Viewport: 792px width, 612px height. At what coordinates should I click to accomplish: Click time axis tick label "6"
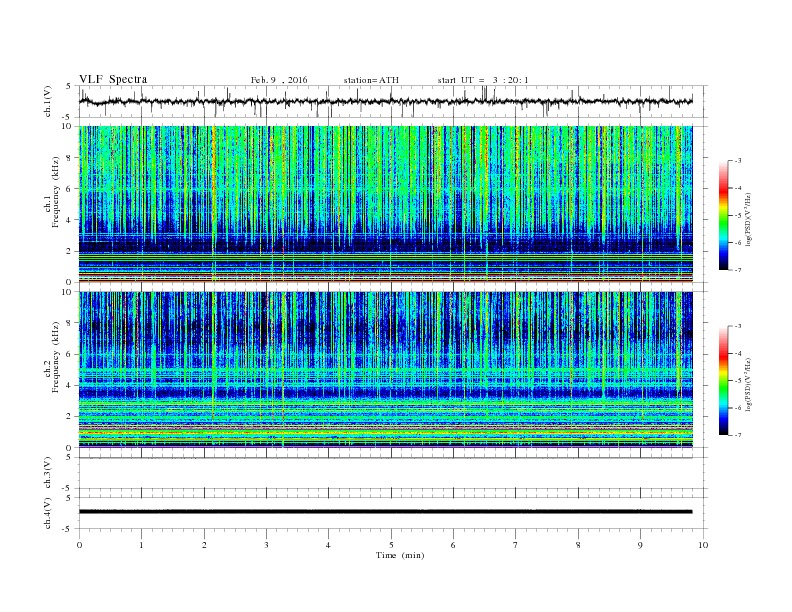coord(454,545)
